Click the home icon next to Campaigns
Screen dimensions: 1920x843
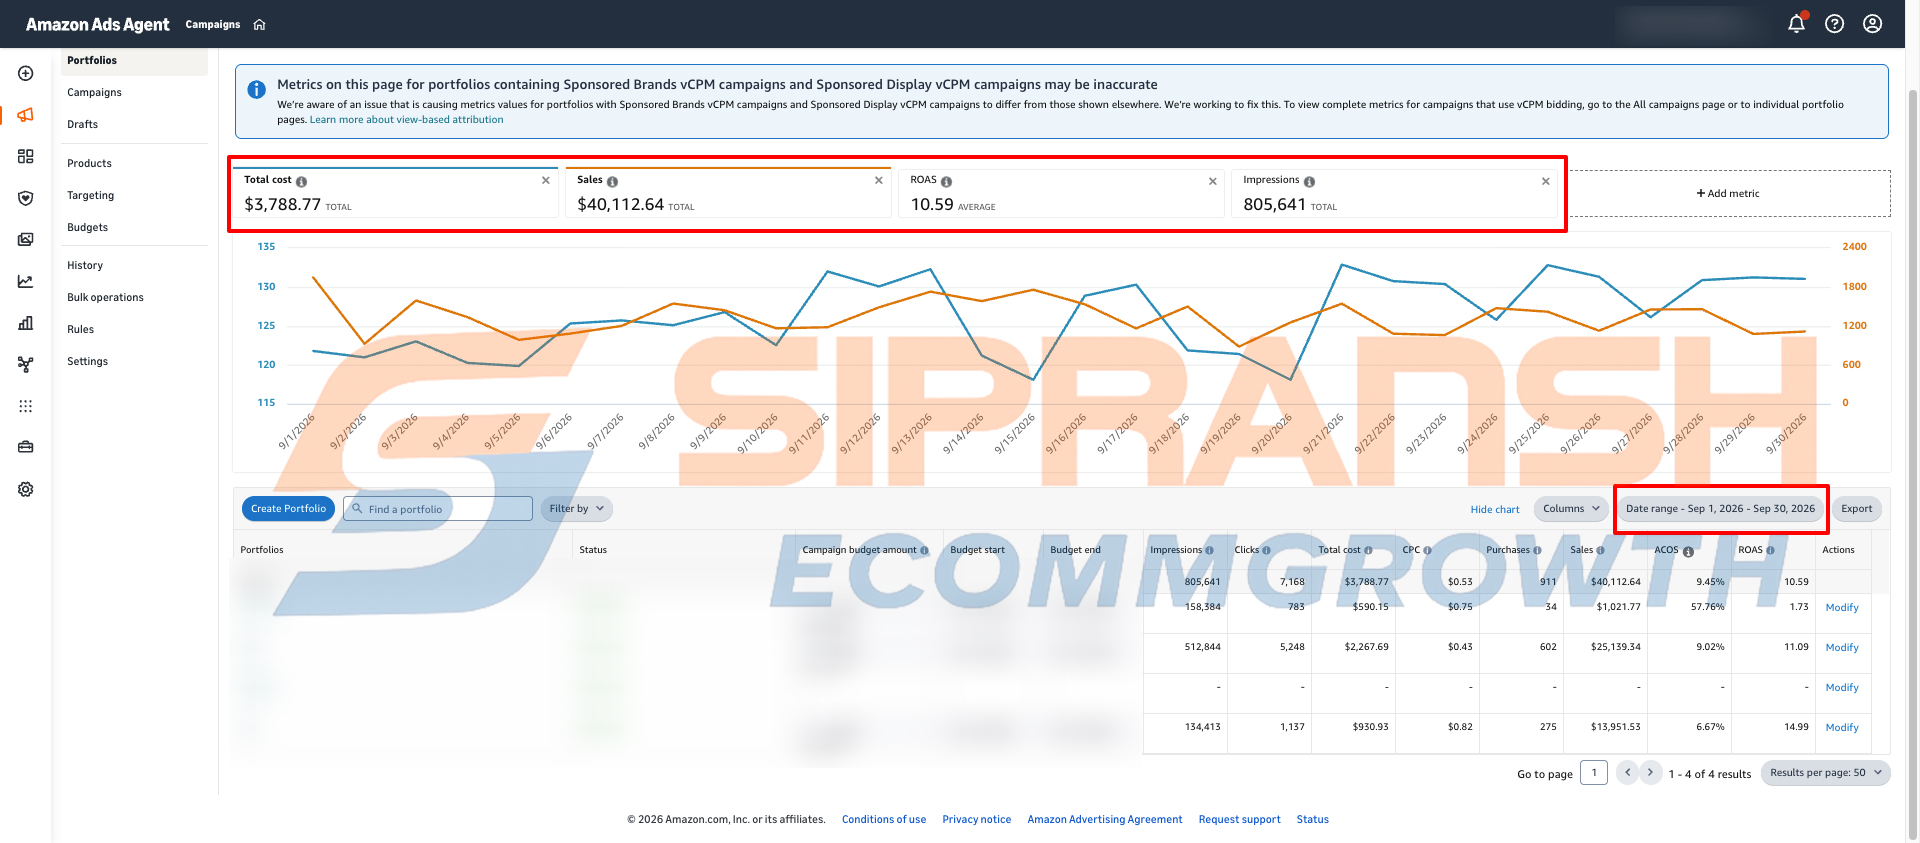click(259, 25)
